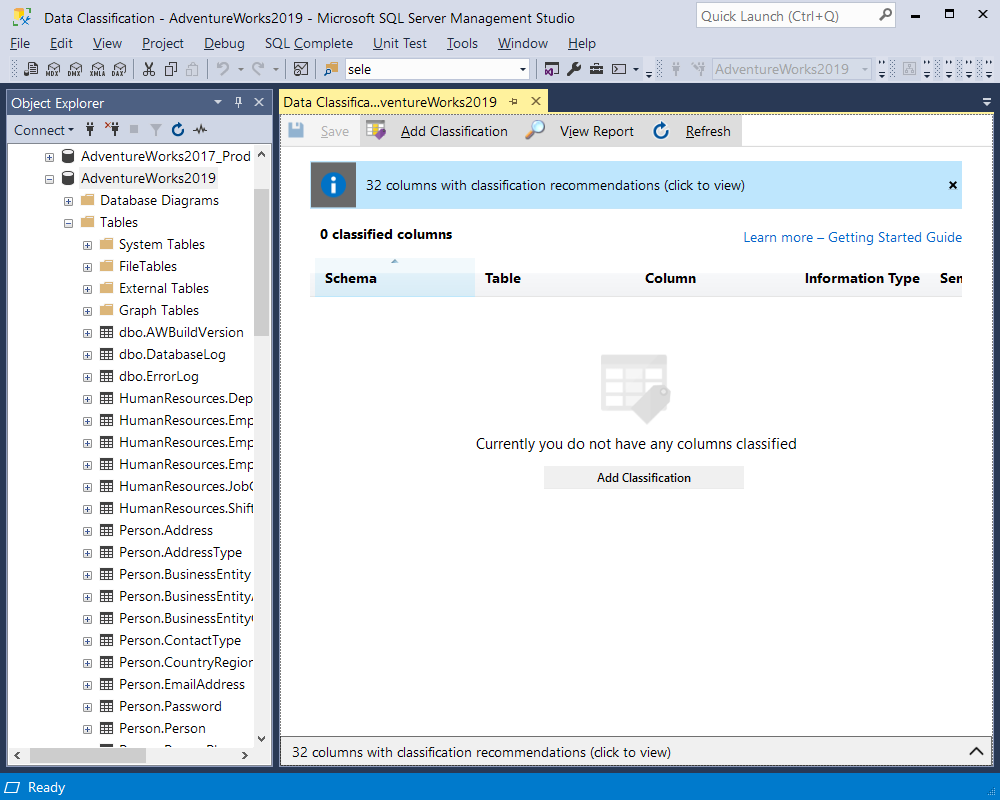Click the purple Visual Studio window icon
Image resolution: width=1000 pixels, height=800 pixels.
[x=552, y=69]
